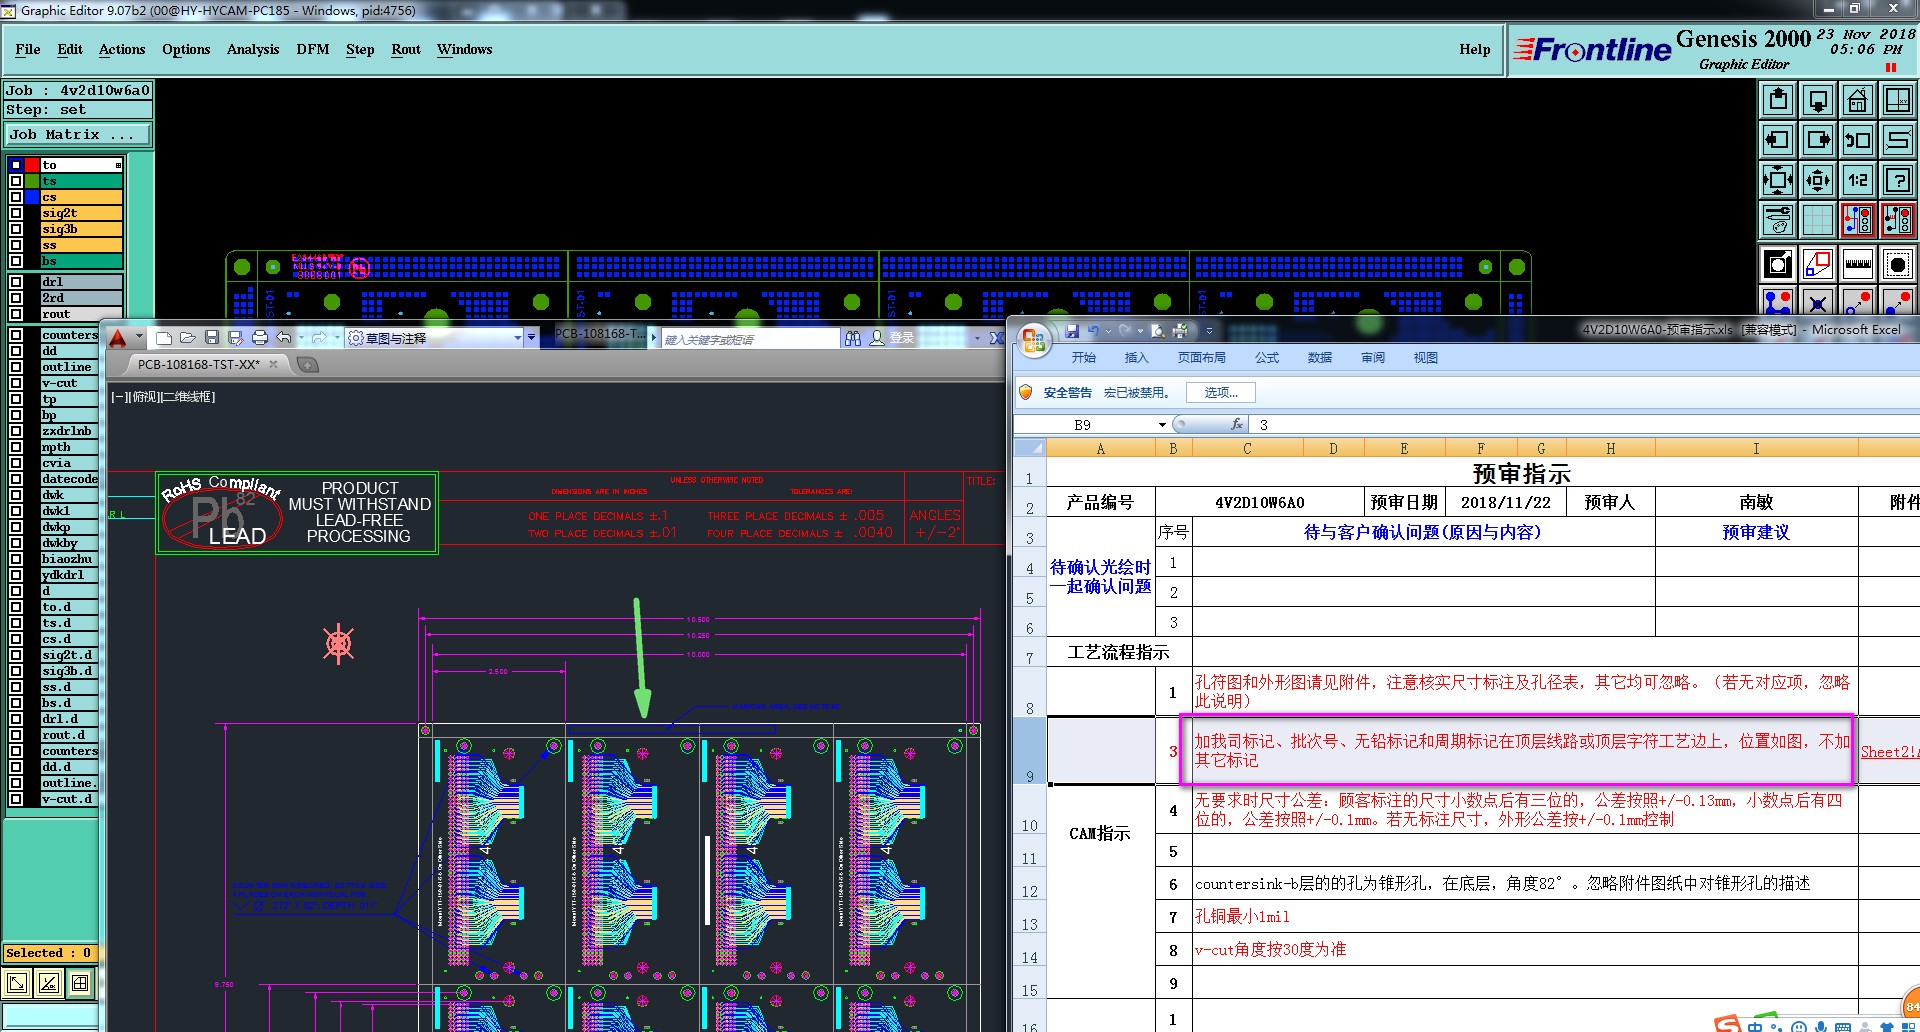Viewport: 1920px width, 1032px height.
Task: Click the 1:2 scale icon
Action: point(1858,180)
